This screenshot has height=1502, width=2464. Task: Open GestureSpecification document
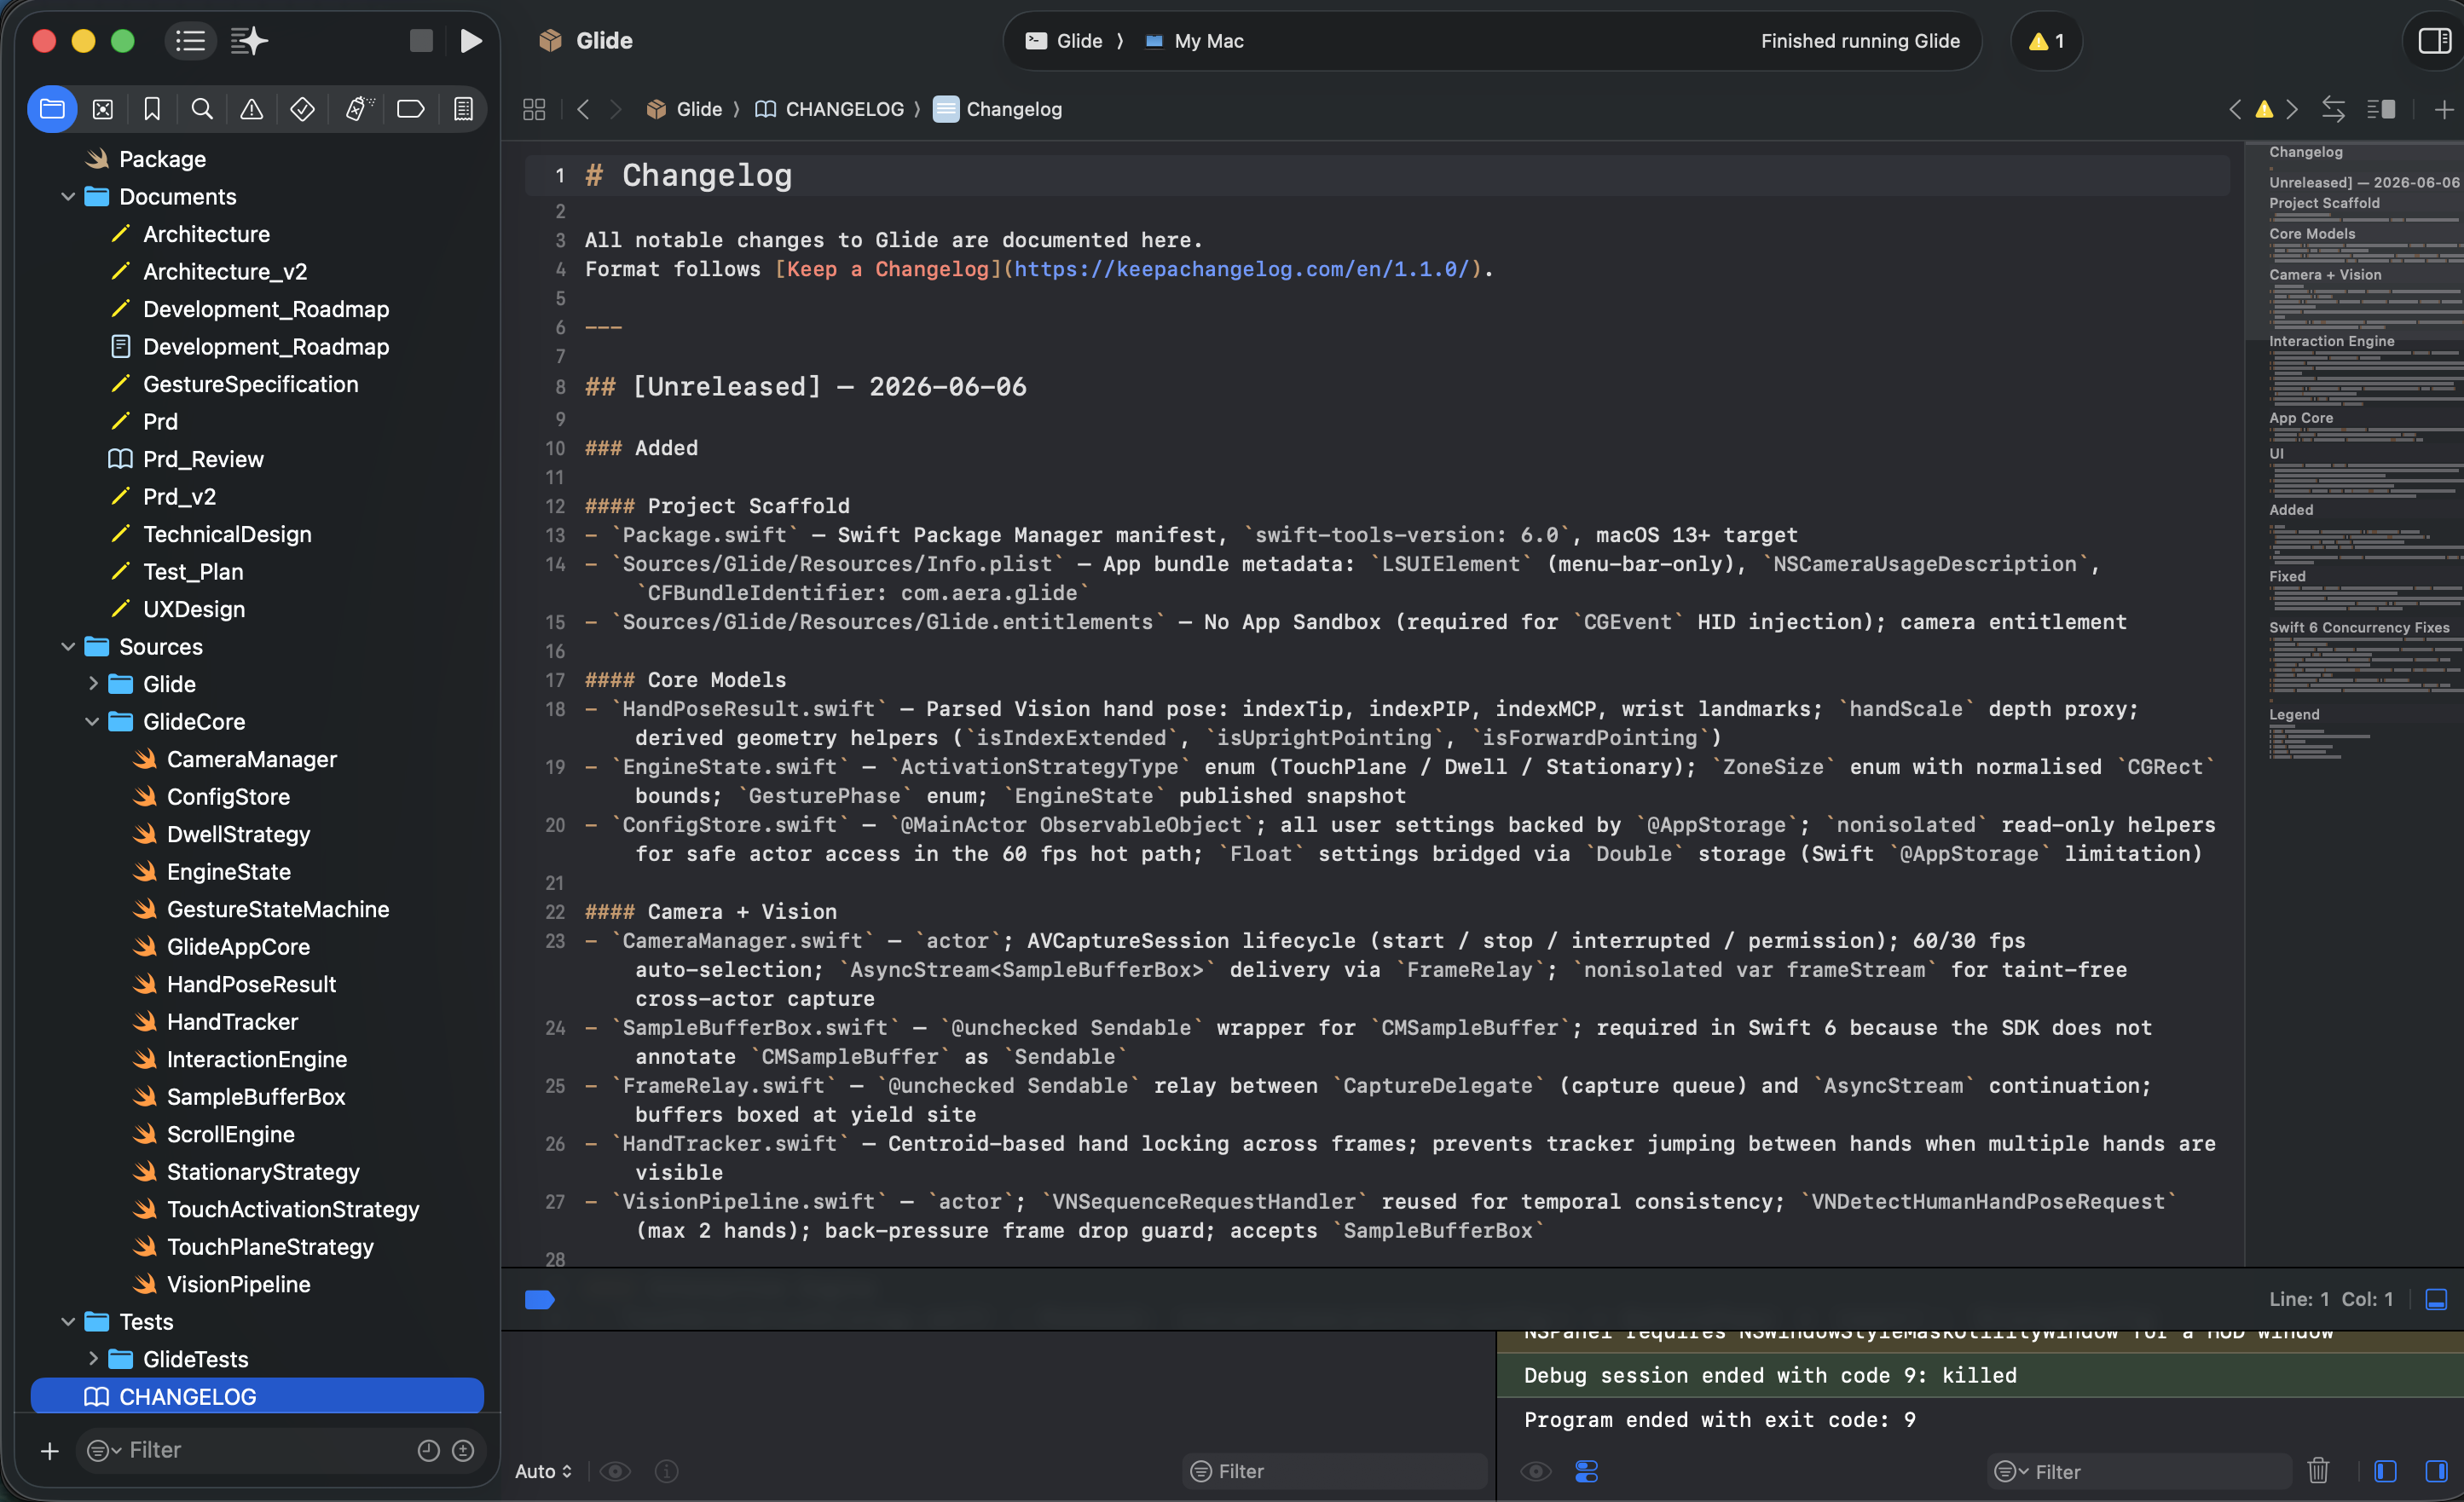[x=234, y=384]
